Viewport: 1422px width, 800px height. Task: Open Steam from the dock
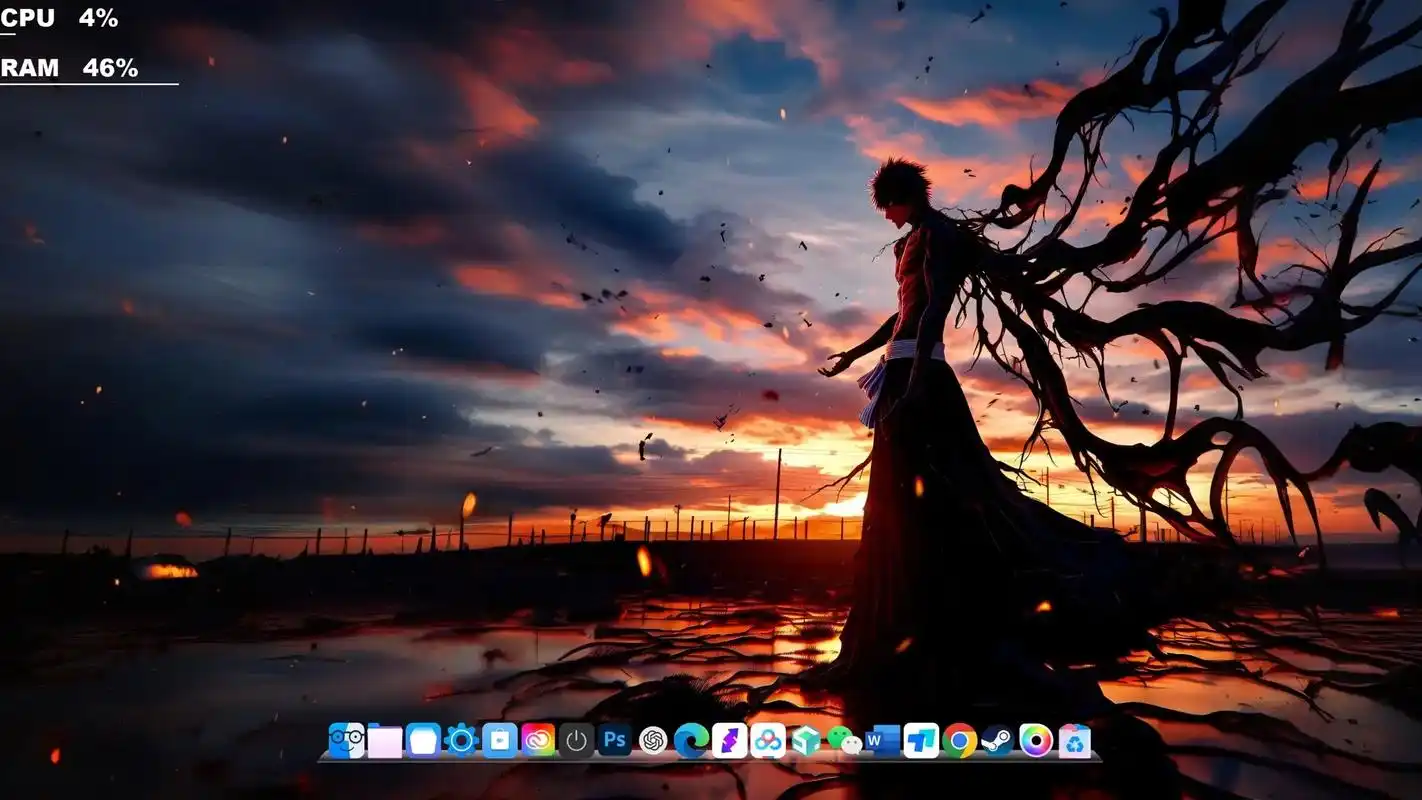998,741
